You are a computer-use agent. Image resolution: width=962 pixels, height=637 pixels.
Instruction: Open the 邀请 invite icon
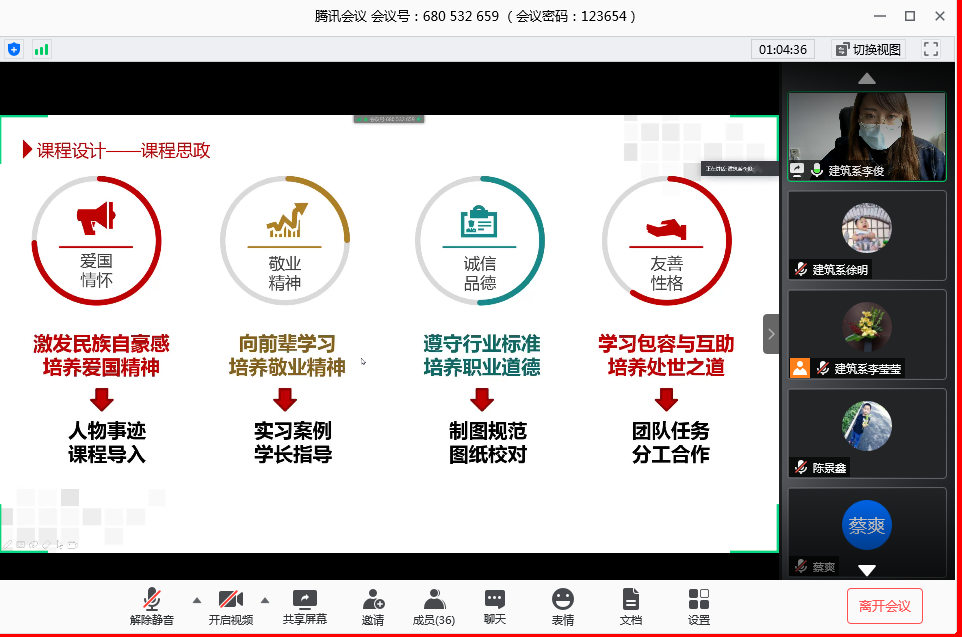click(x=373, y=605)
